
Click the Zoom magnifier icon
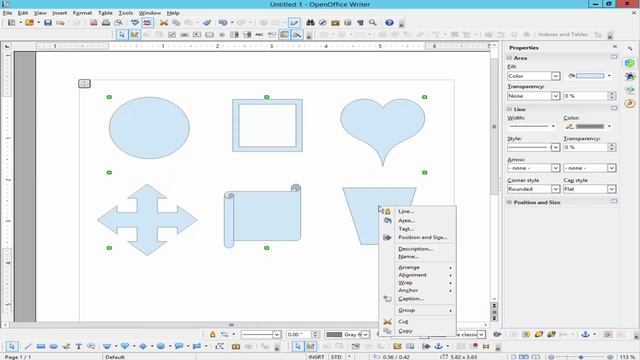pyautogui.click(x=373, y=23)
